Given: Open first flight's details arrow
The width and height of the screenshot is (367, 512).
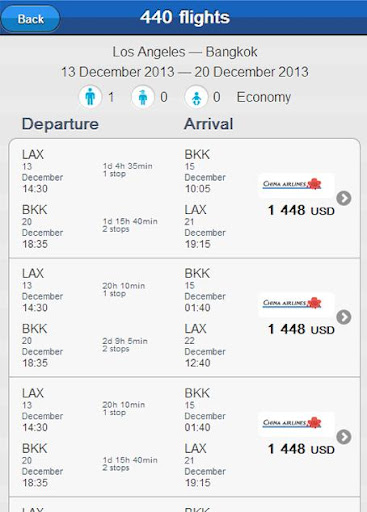Looking at the screenshot, I should [x=344, y=198].
